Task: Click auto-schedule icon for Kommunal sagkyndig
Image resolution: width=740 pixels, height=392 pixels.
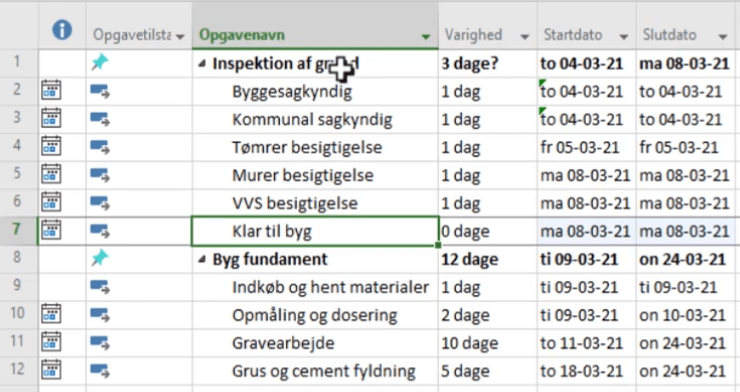Action: pyautogui.click(x=100, y=119)
